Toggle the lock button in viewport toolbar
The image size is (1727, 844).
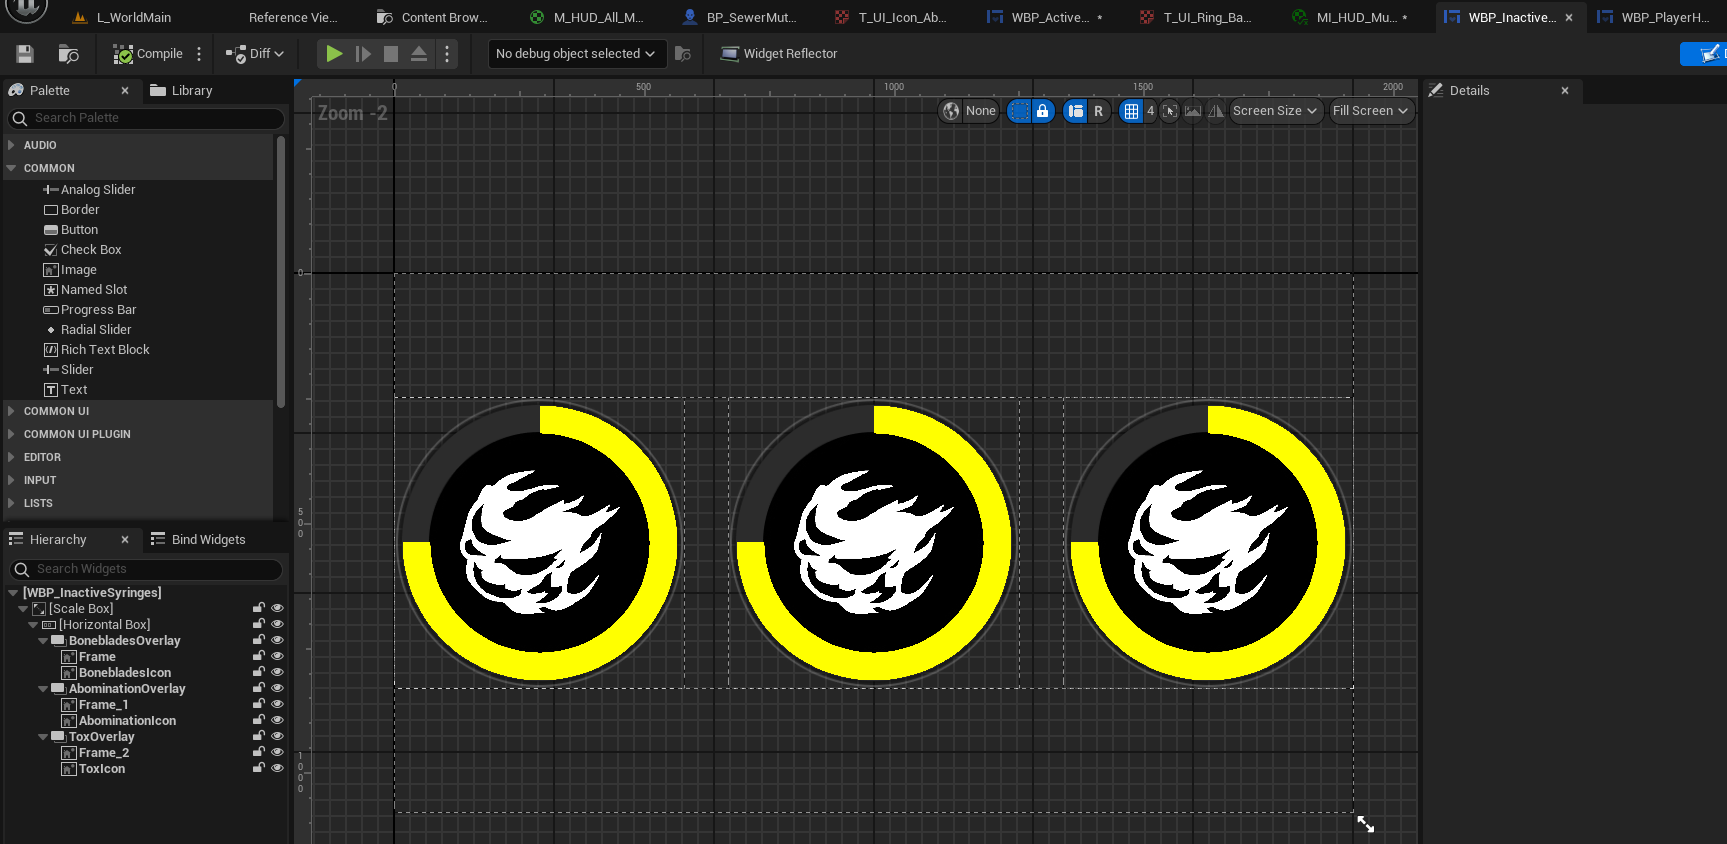coord(1042,111)
